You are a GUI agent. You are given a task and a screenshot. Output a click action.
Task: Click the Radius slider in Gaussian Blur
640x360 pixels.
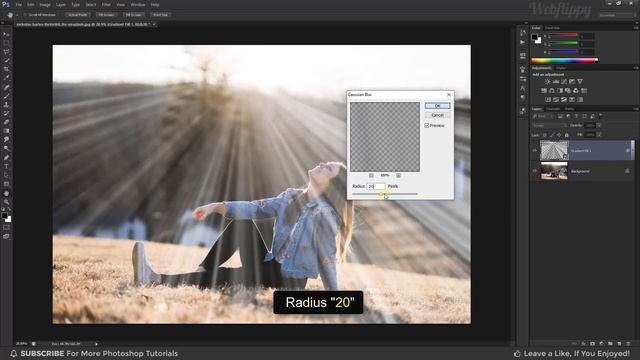pos(385,194)
